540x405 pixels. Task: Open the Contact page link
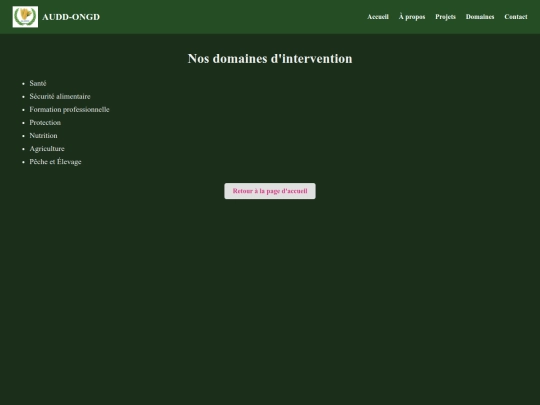[x=516, y=17]
